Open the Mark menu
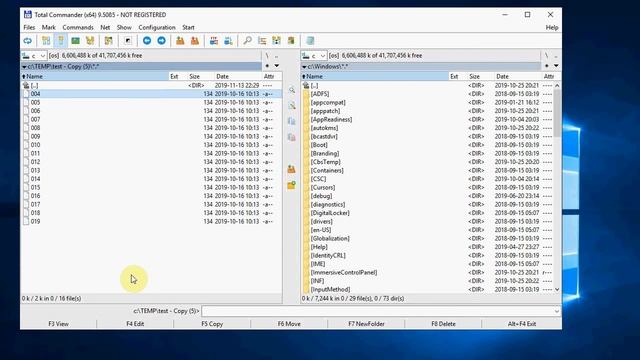This screenshot has height=360, width=640. tap(49, 27)
